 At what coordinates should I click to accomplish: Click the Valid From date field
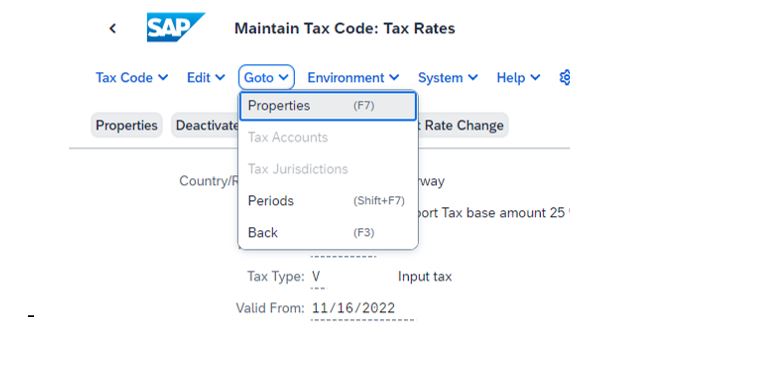point(362,309)
